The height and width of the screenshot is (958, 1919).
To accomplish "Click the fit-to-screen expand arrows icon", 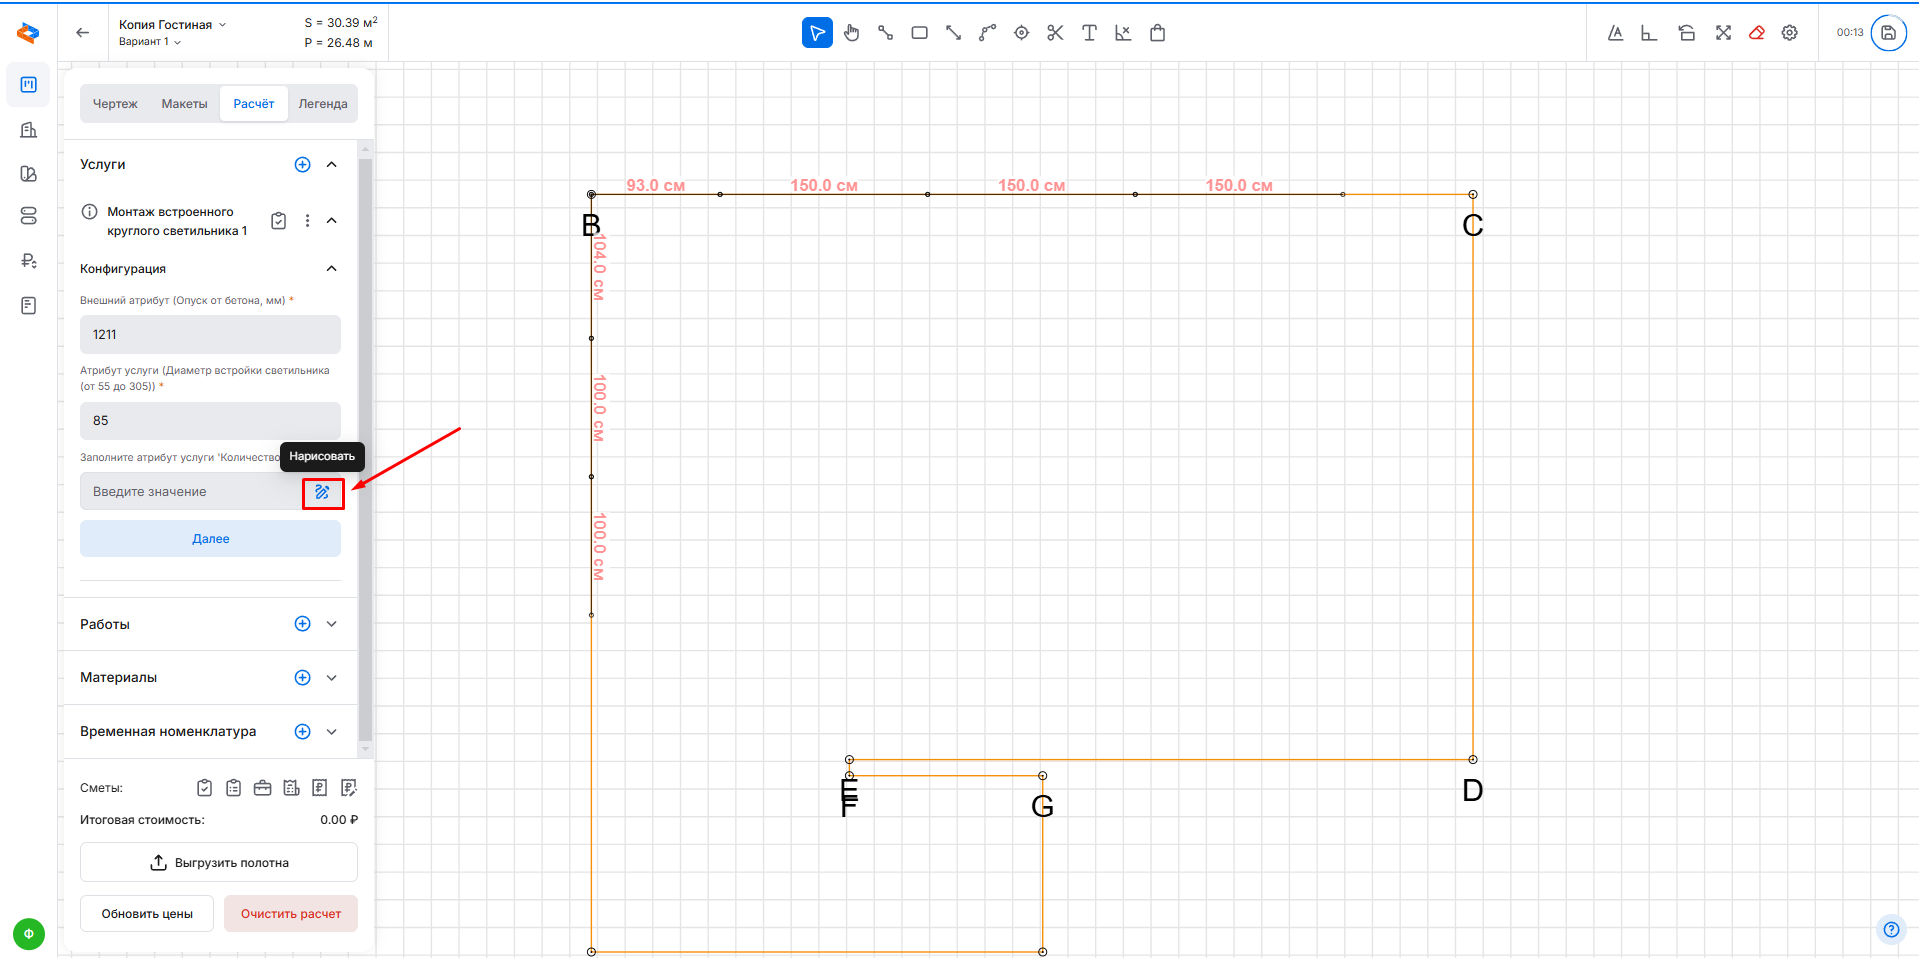I will pos(1723,33).
